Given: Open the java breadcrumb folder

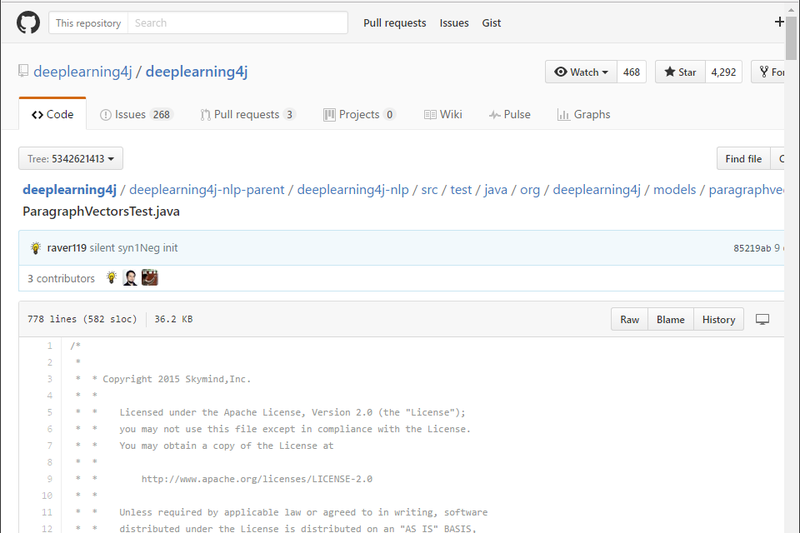Looking at the screenshot, I should [495, 190].
